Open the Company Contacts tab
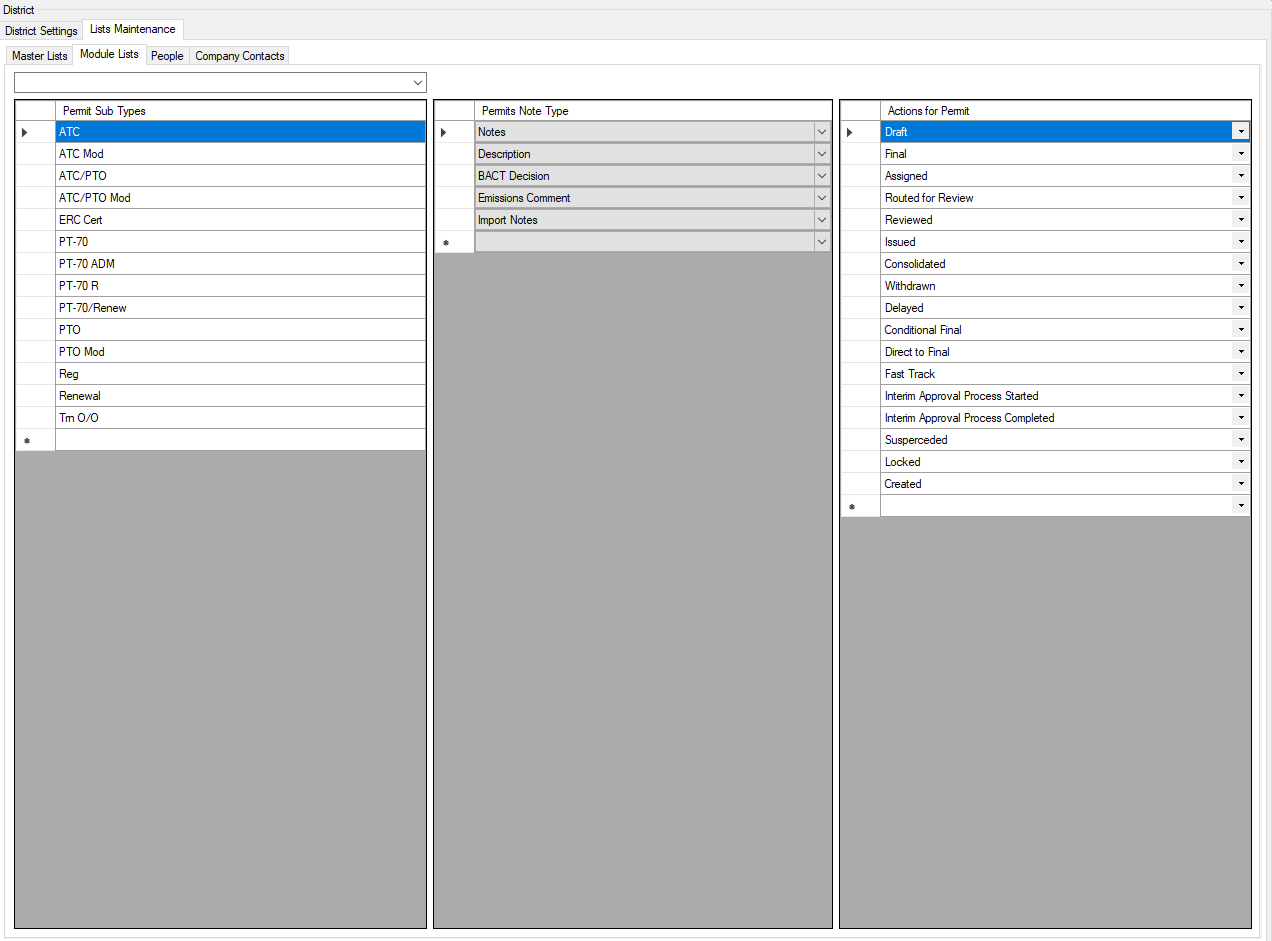This screenshot has width=1272, height=941. coord(239,55)
